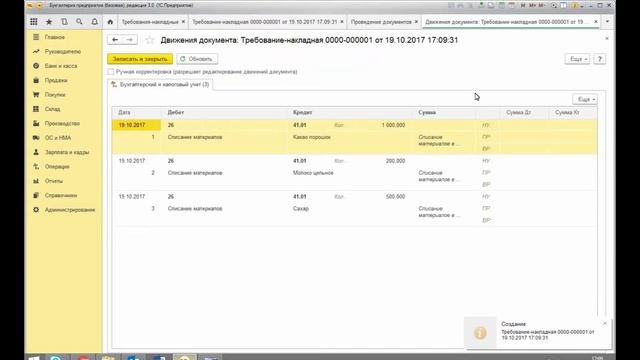Open the History icon in the top toolbar
This screenshot has height=360, width=640.
(64, 22)
